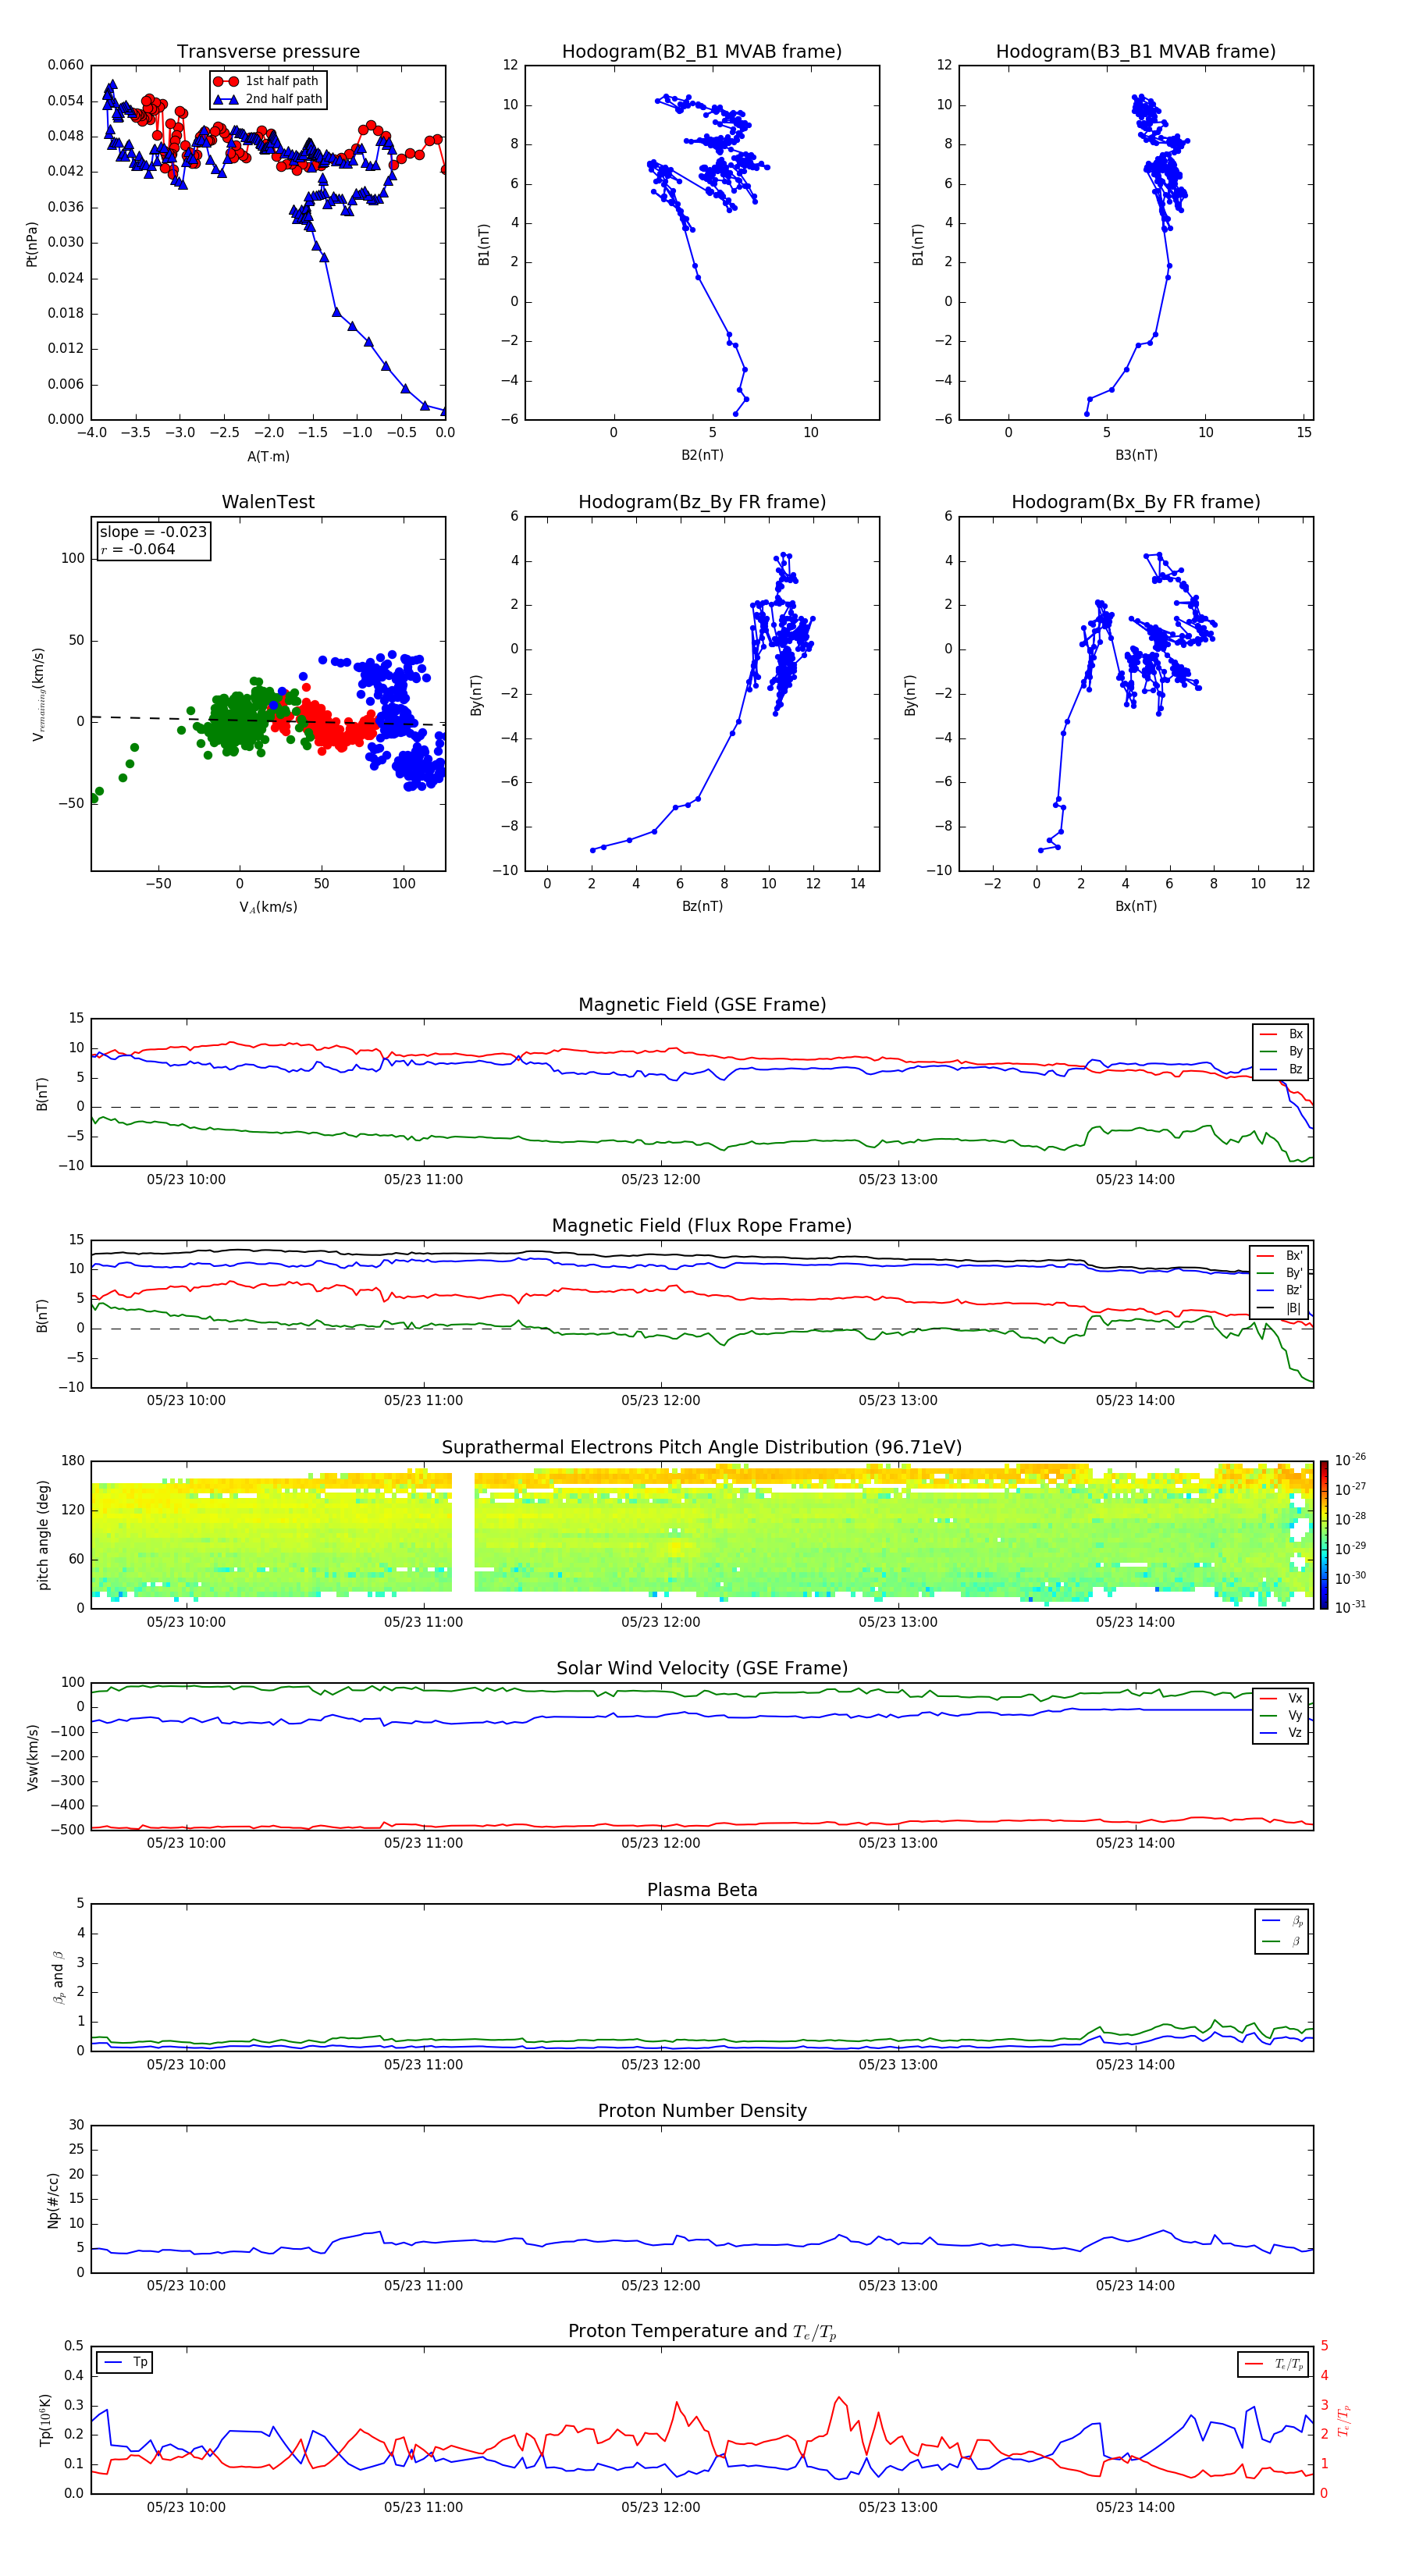This screenshot has height=2576, width=1405.
Task: Click 'Bz(nT)' x-axis label
Action: [x=702, y=906]
